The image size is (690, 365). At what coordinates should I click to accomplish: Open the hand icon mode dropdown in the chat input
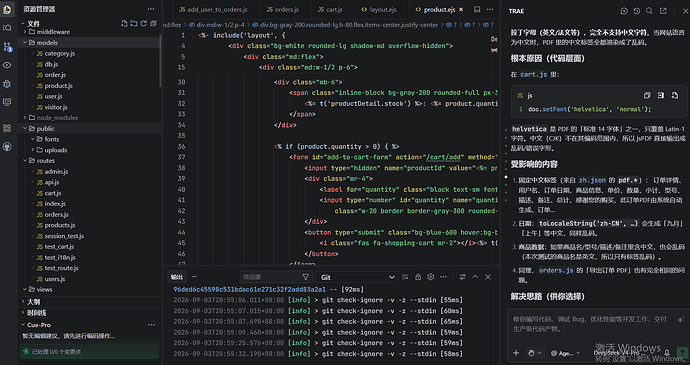[x=535, y=353]
